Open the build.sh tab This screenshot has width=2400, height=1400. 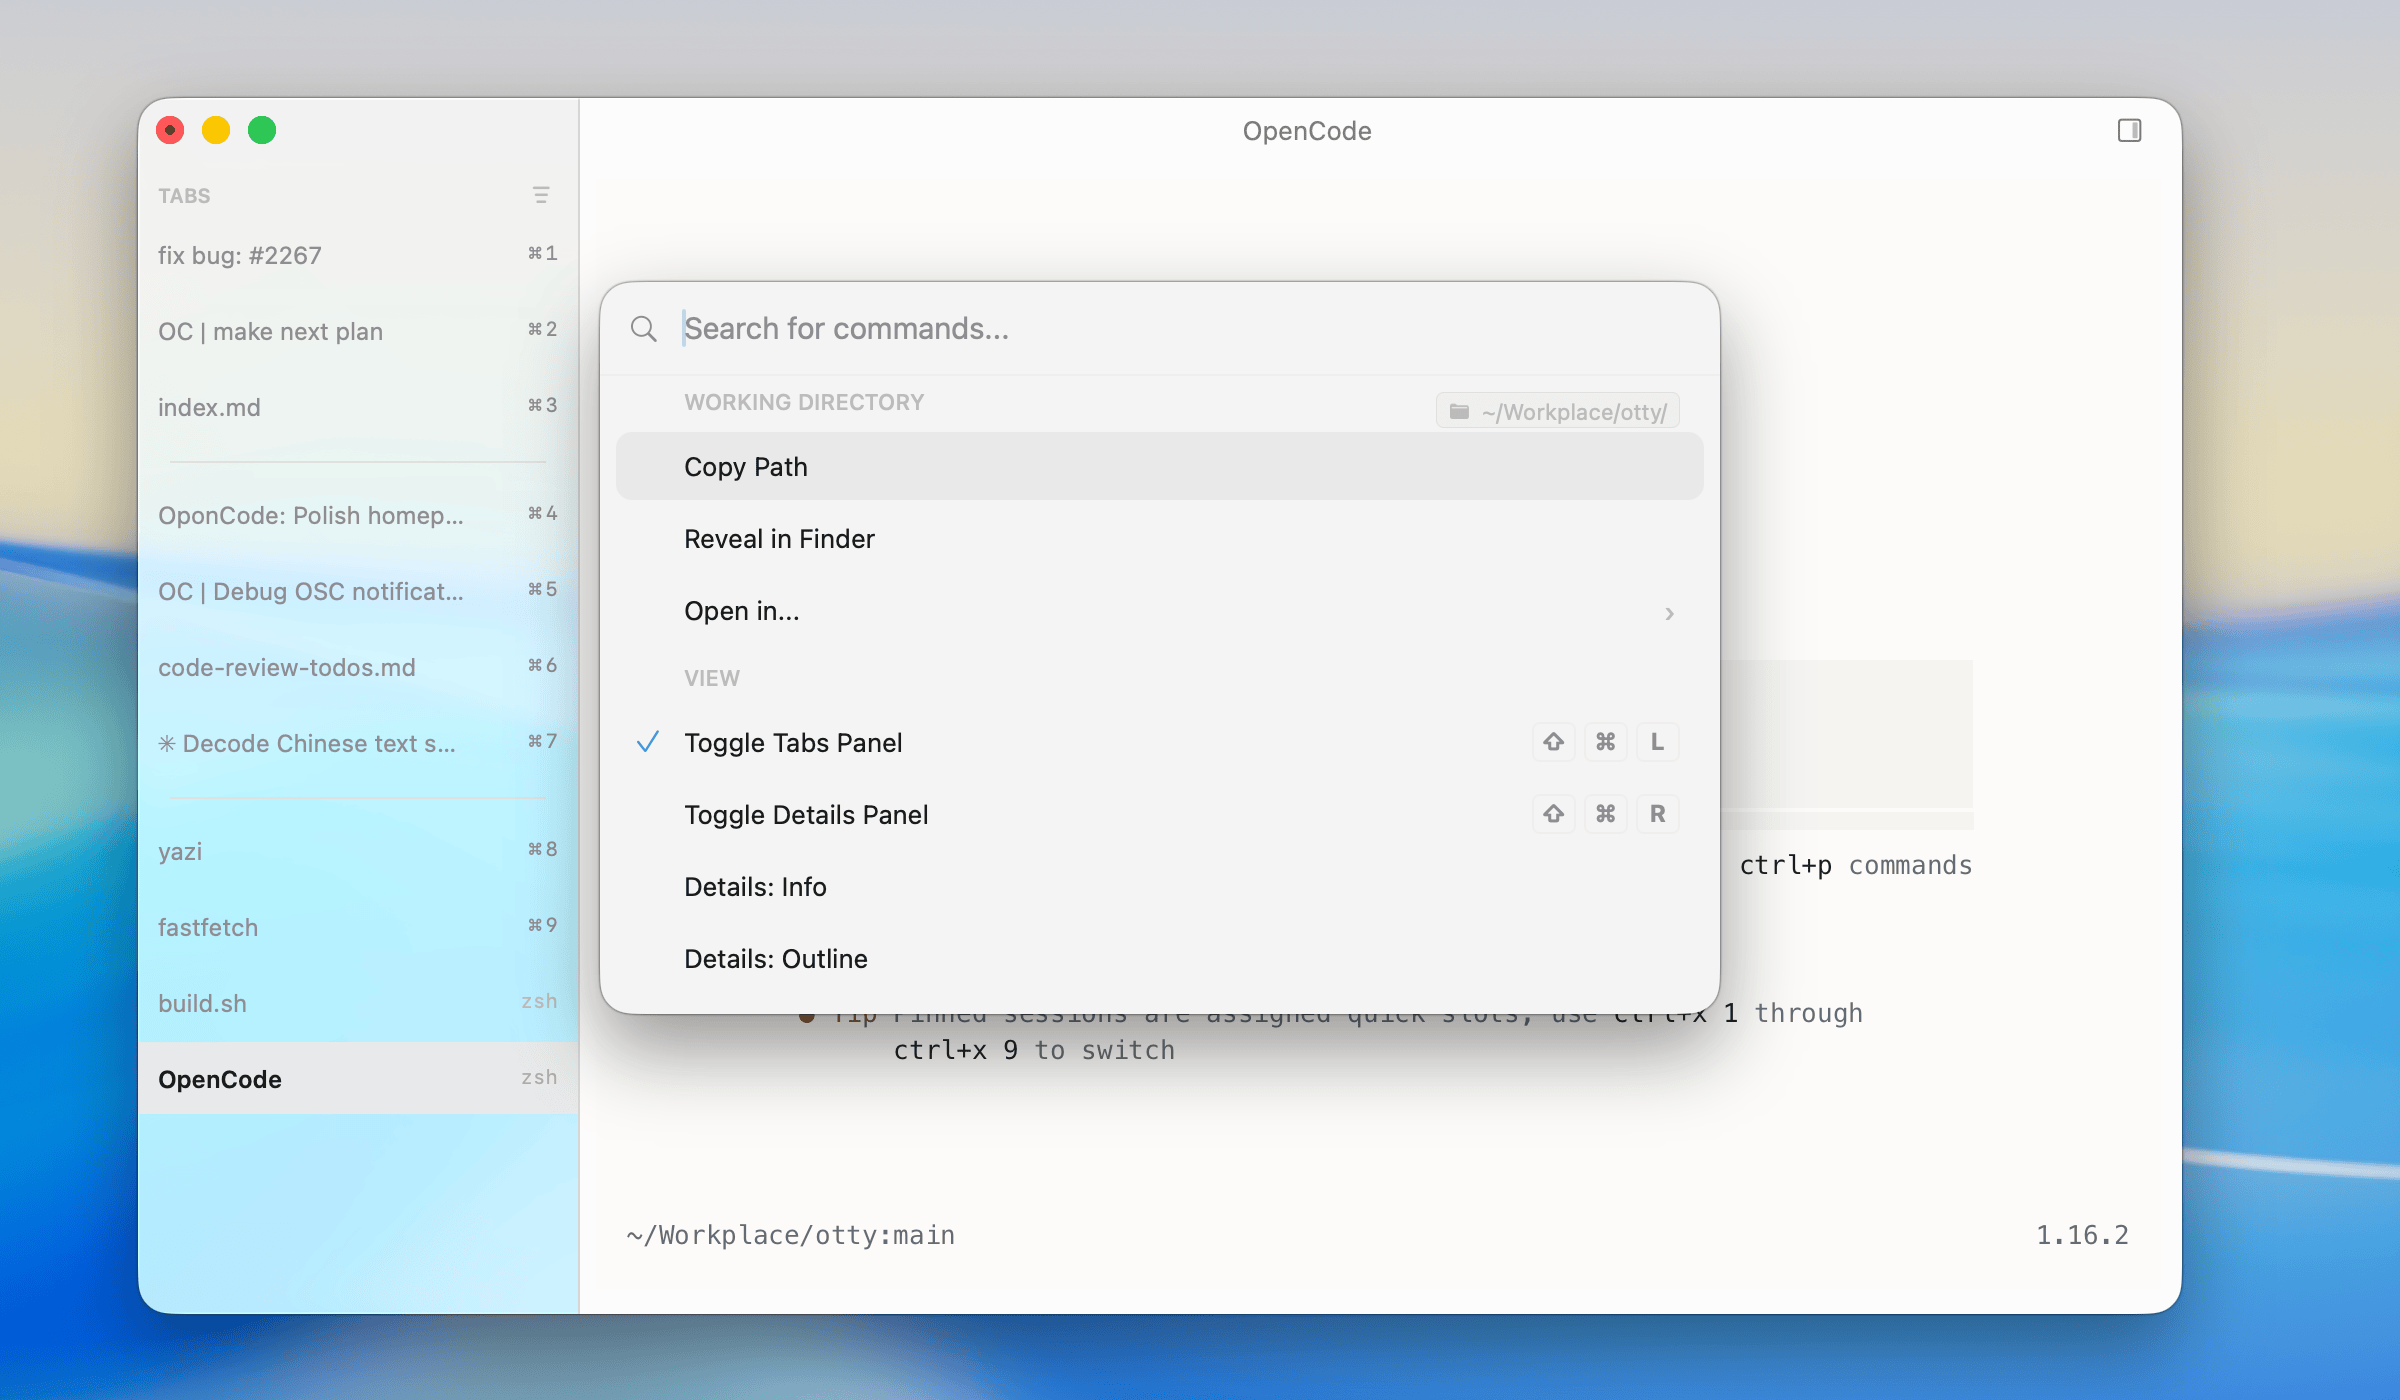pos(358,1003)
